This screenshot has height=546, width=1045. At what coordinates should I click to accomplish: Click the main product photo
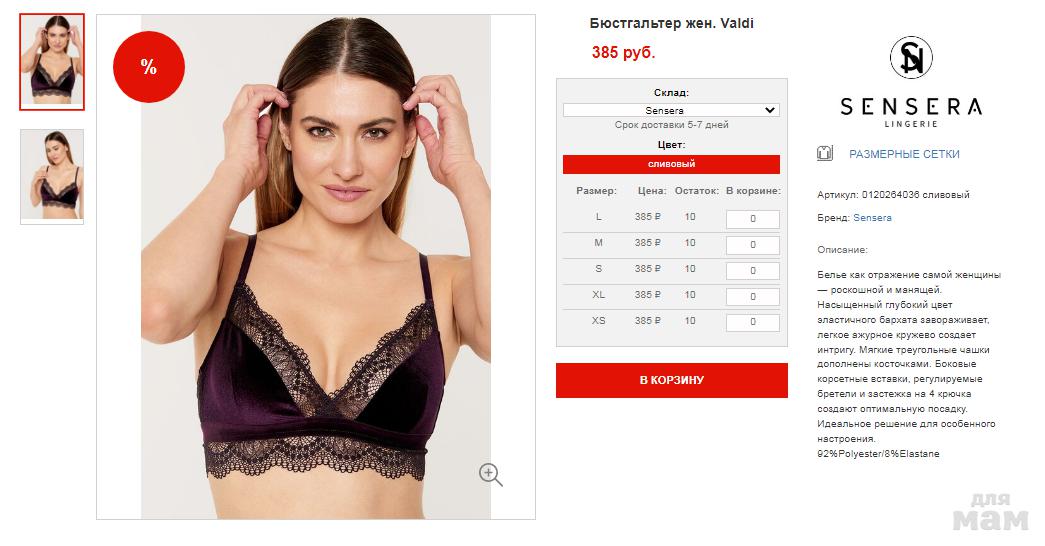(316, 267)
